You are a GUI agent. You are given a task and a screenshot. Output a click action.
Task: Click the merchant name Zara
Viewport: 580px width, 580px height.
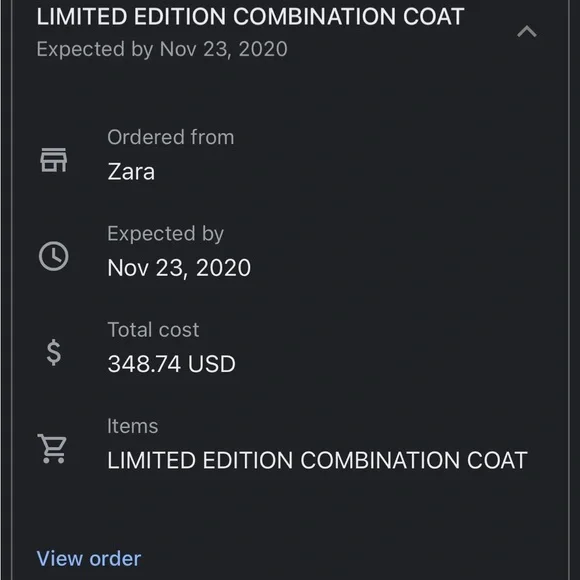pos(131,172)
